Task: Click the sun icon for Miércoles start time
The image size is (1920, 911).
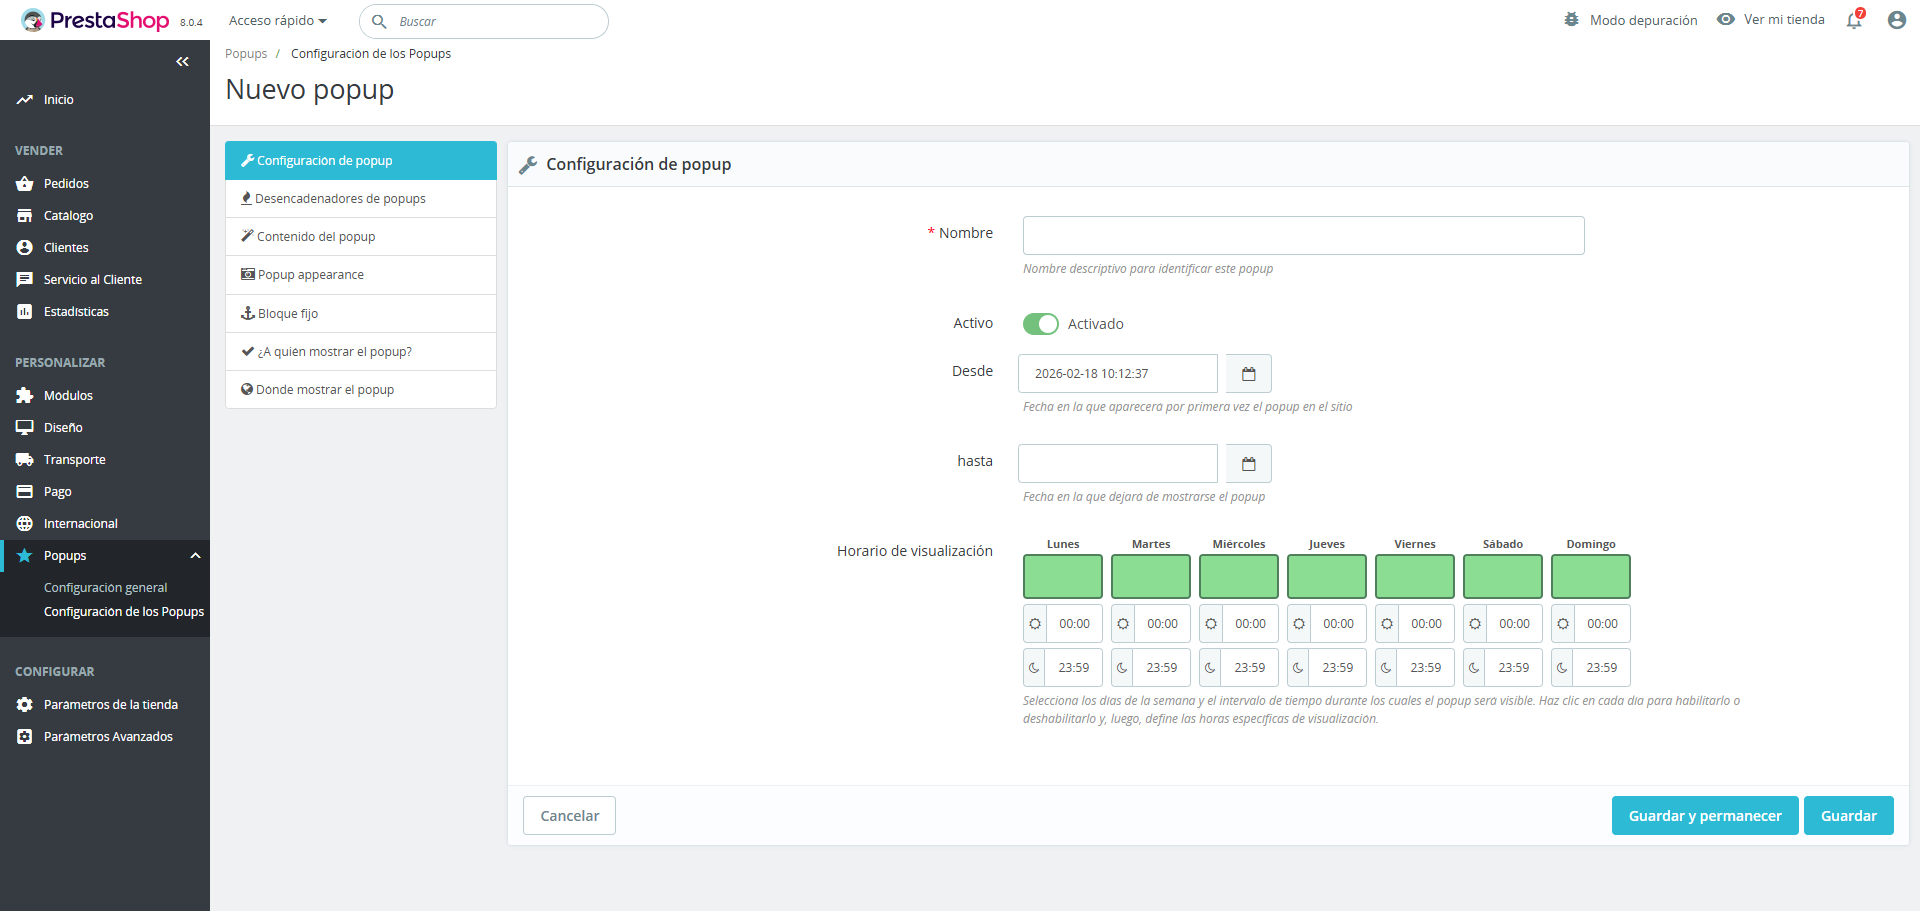Action: (1211, 624)
